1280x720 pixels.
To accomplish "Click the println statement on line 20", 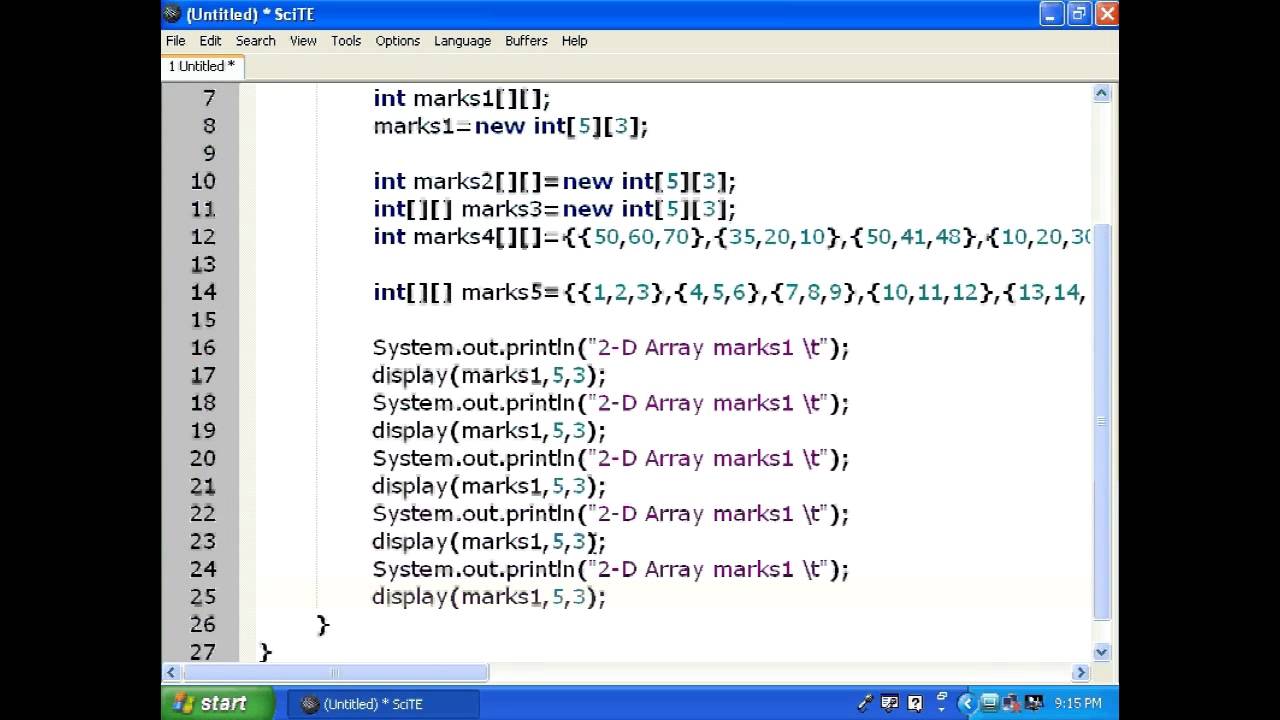I will [610, 458].
